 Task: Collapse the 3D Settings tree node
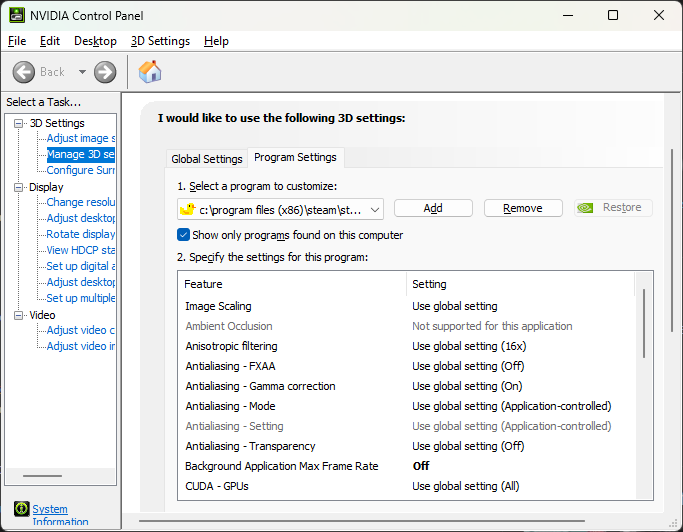(x=19, y=123)
